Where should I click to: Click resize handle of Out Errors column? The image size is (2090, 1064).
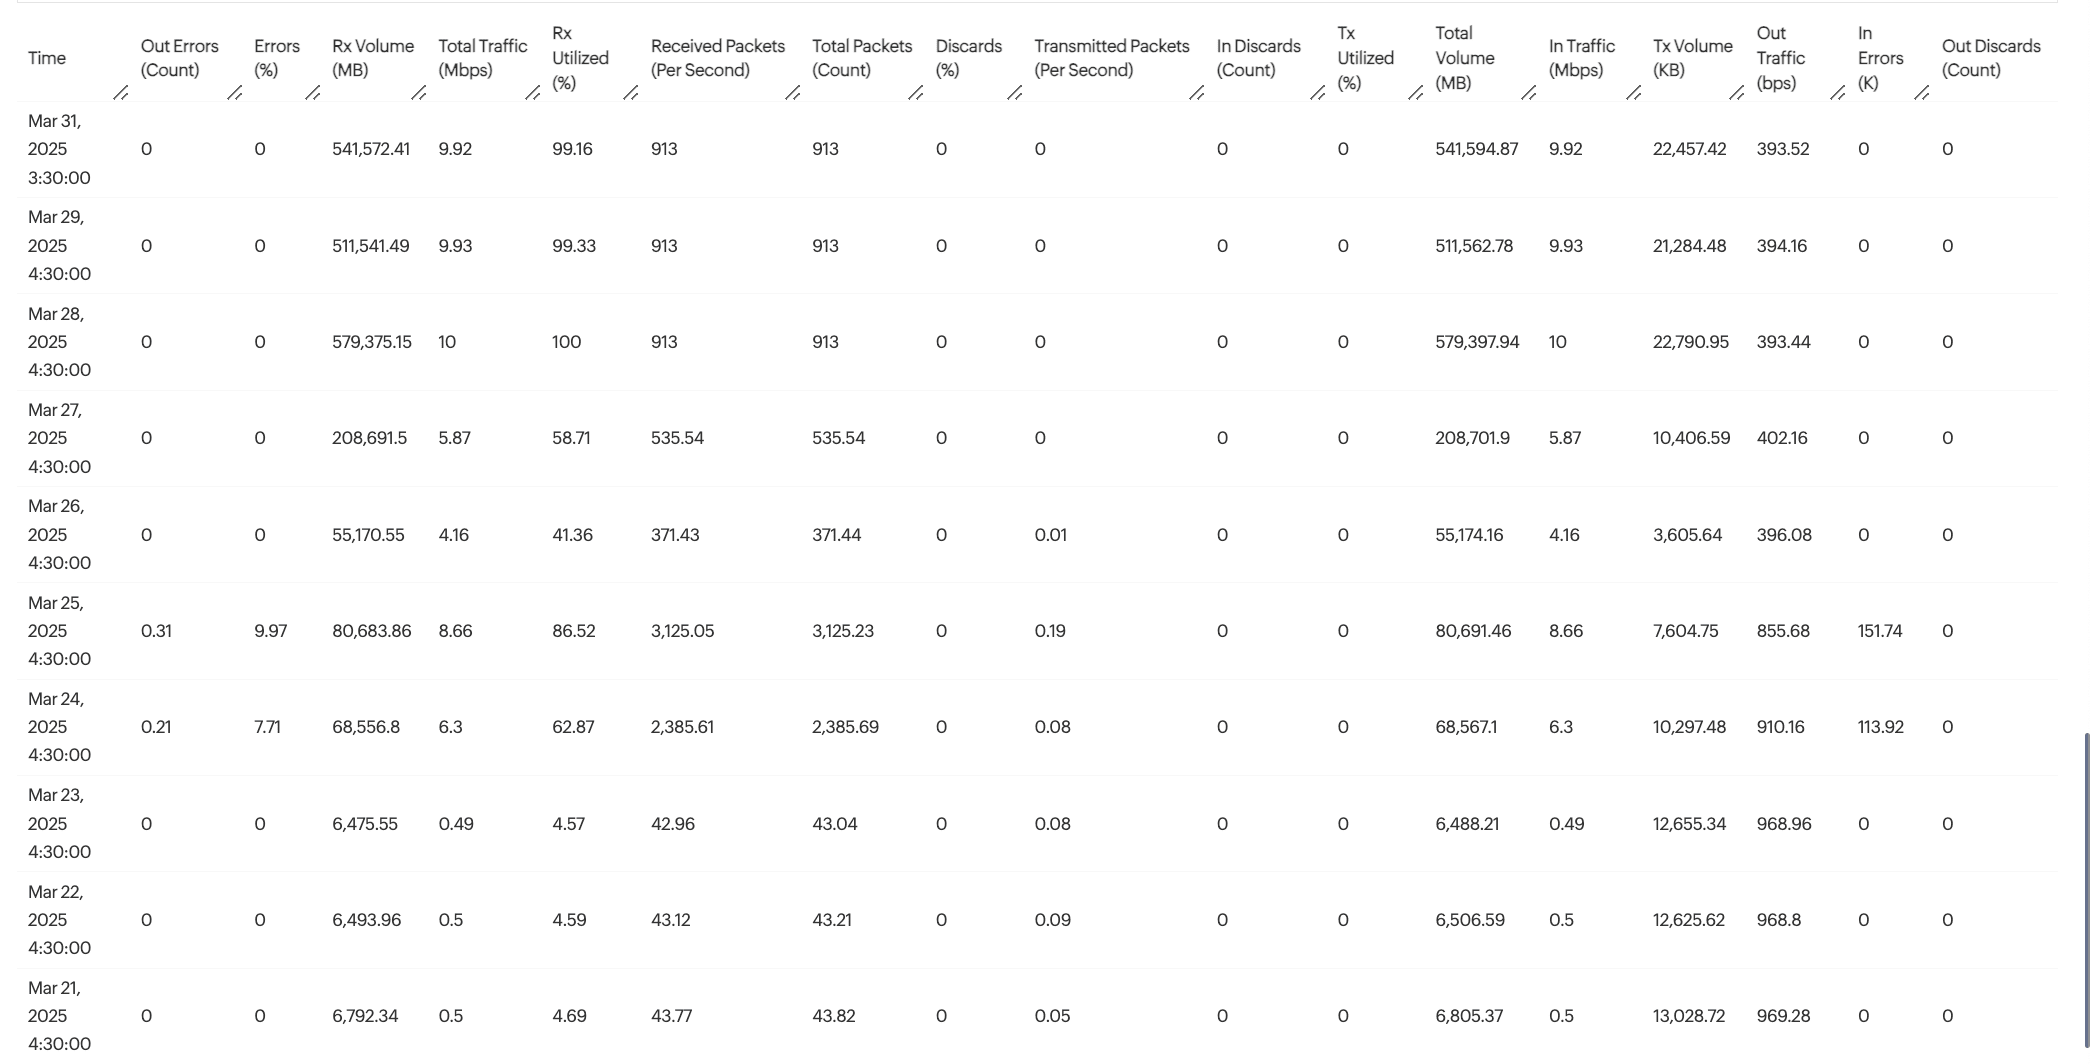(x=234, y=93)
